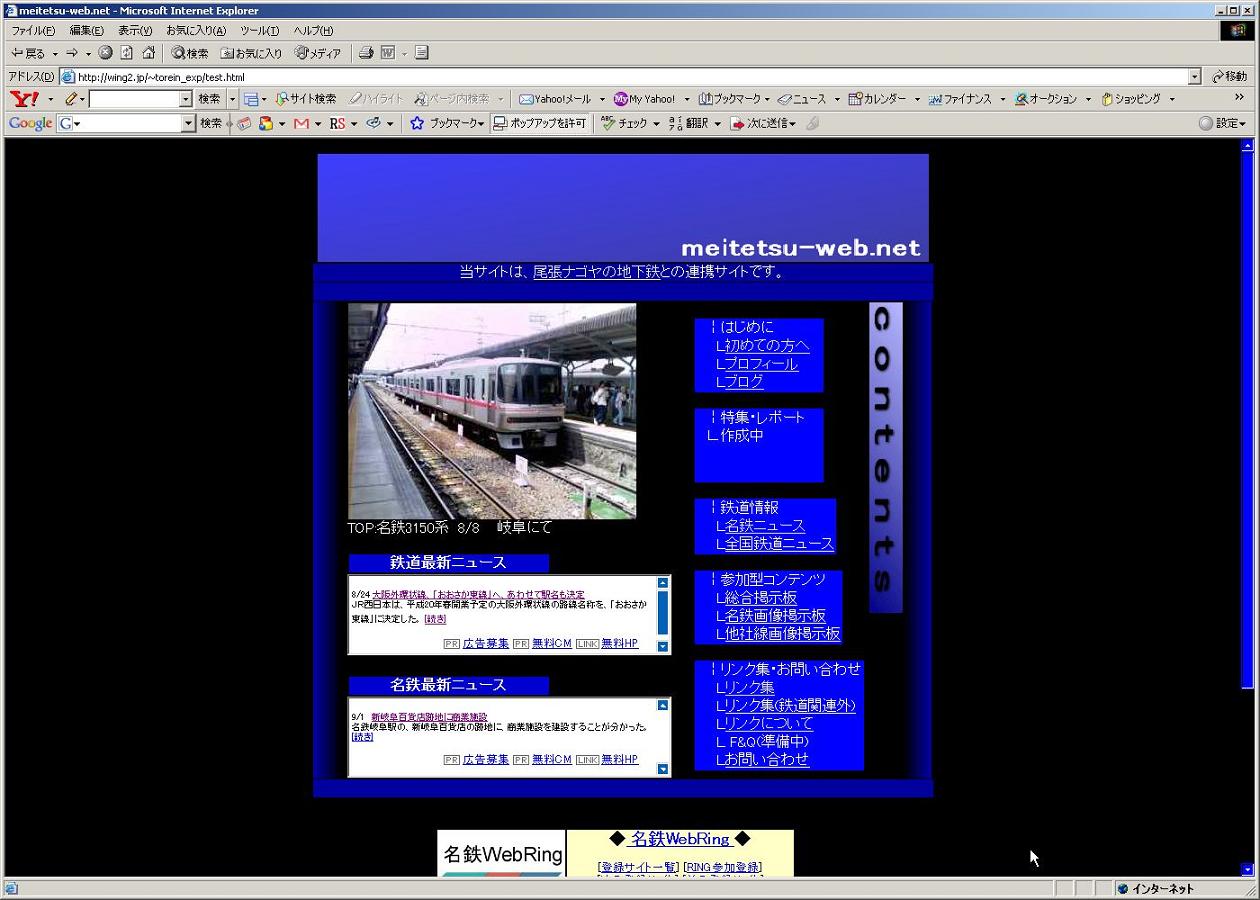Click the サイト検索 site search button
Screen dimensions: 1260x900
coord(306,99)
